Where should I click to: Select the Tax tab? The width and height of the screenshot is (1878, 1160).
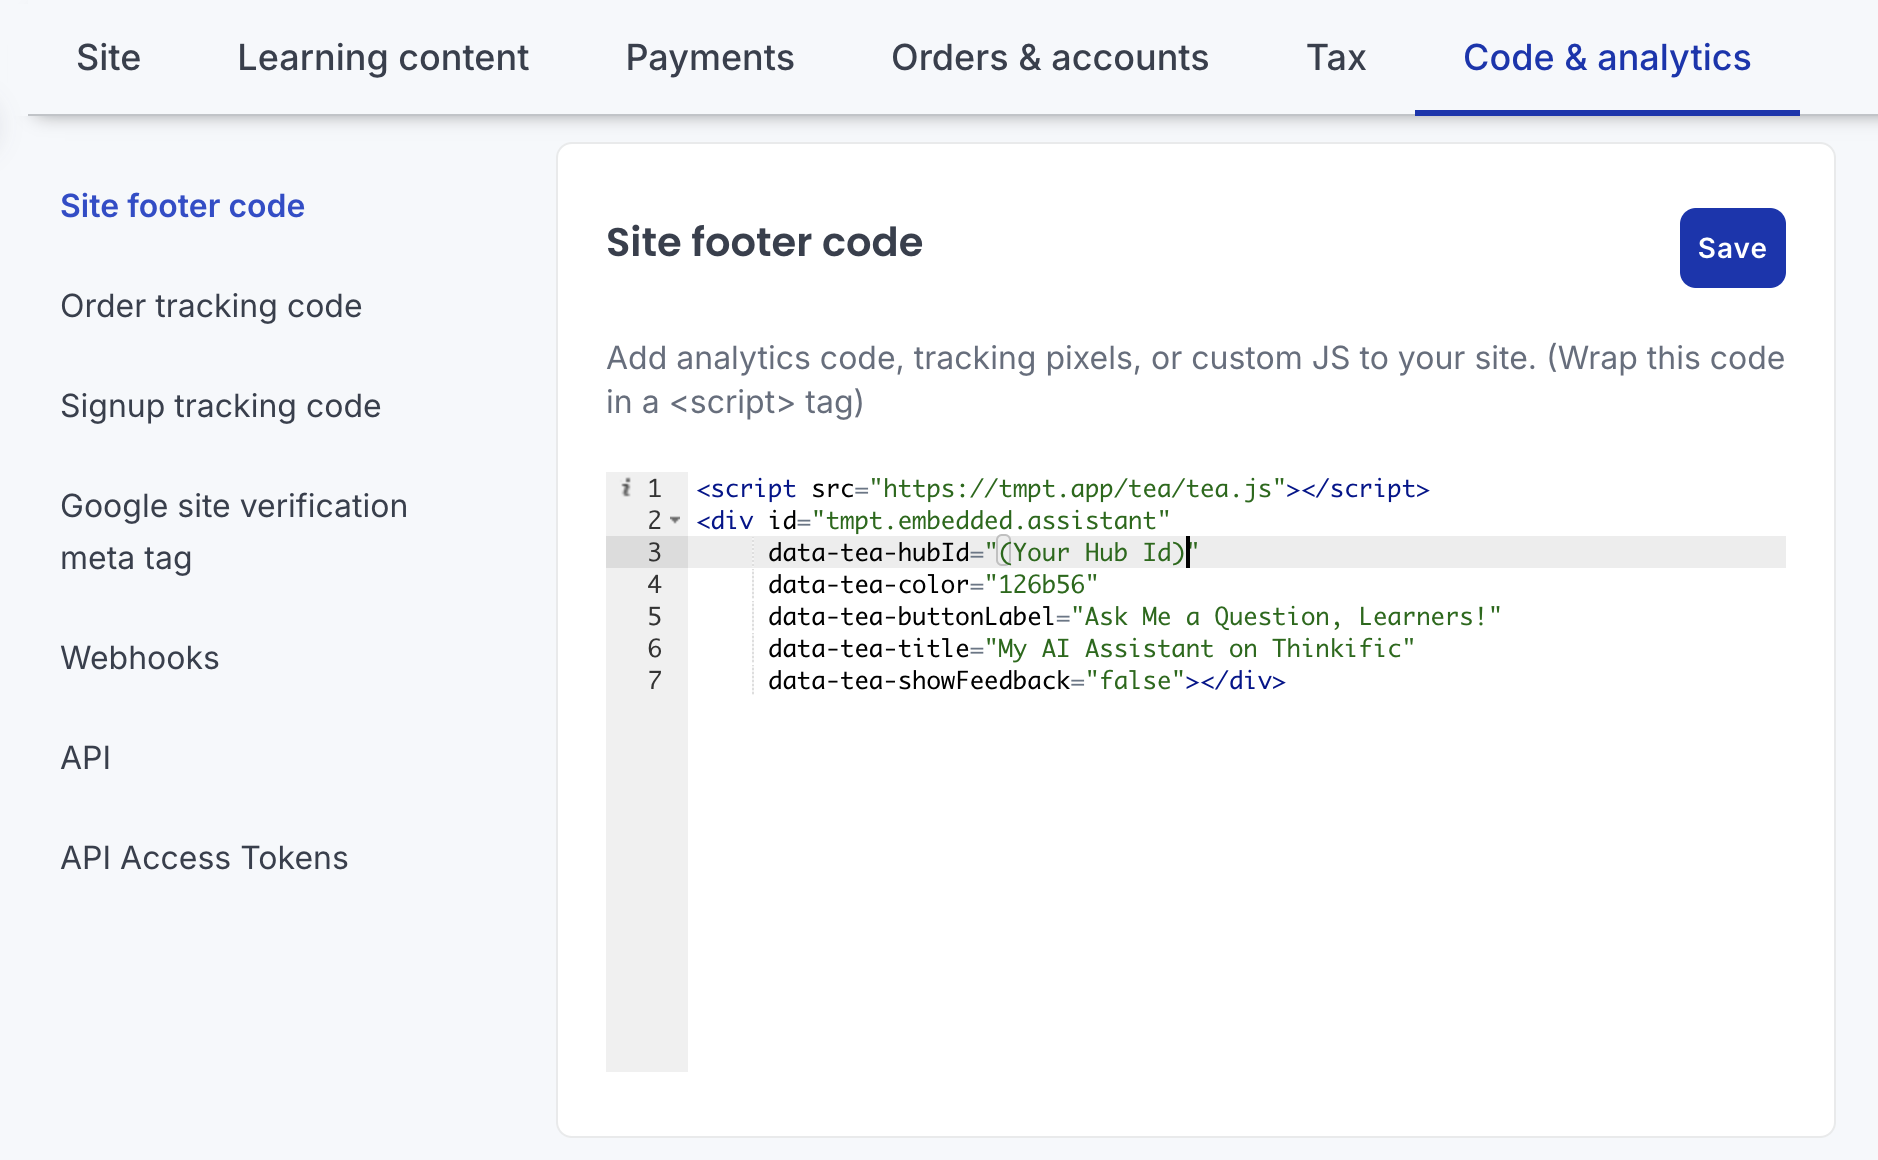(1336, 58)
